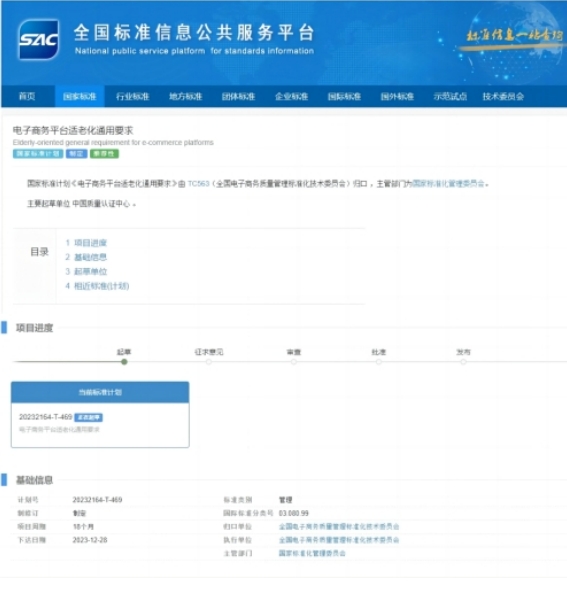
Task: Click the page title 电子商务平台适老化通用要求
Action: 73,130
